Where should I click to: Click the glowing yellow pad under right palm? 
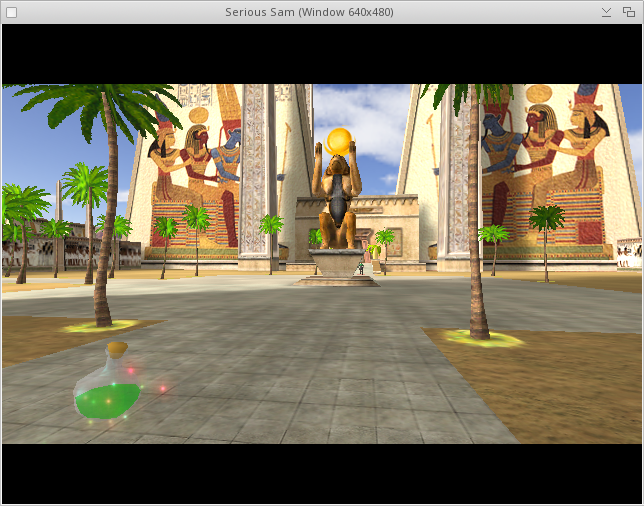[484, 340]
